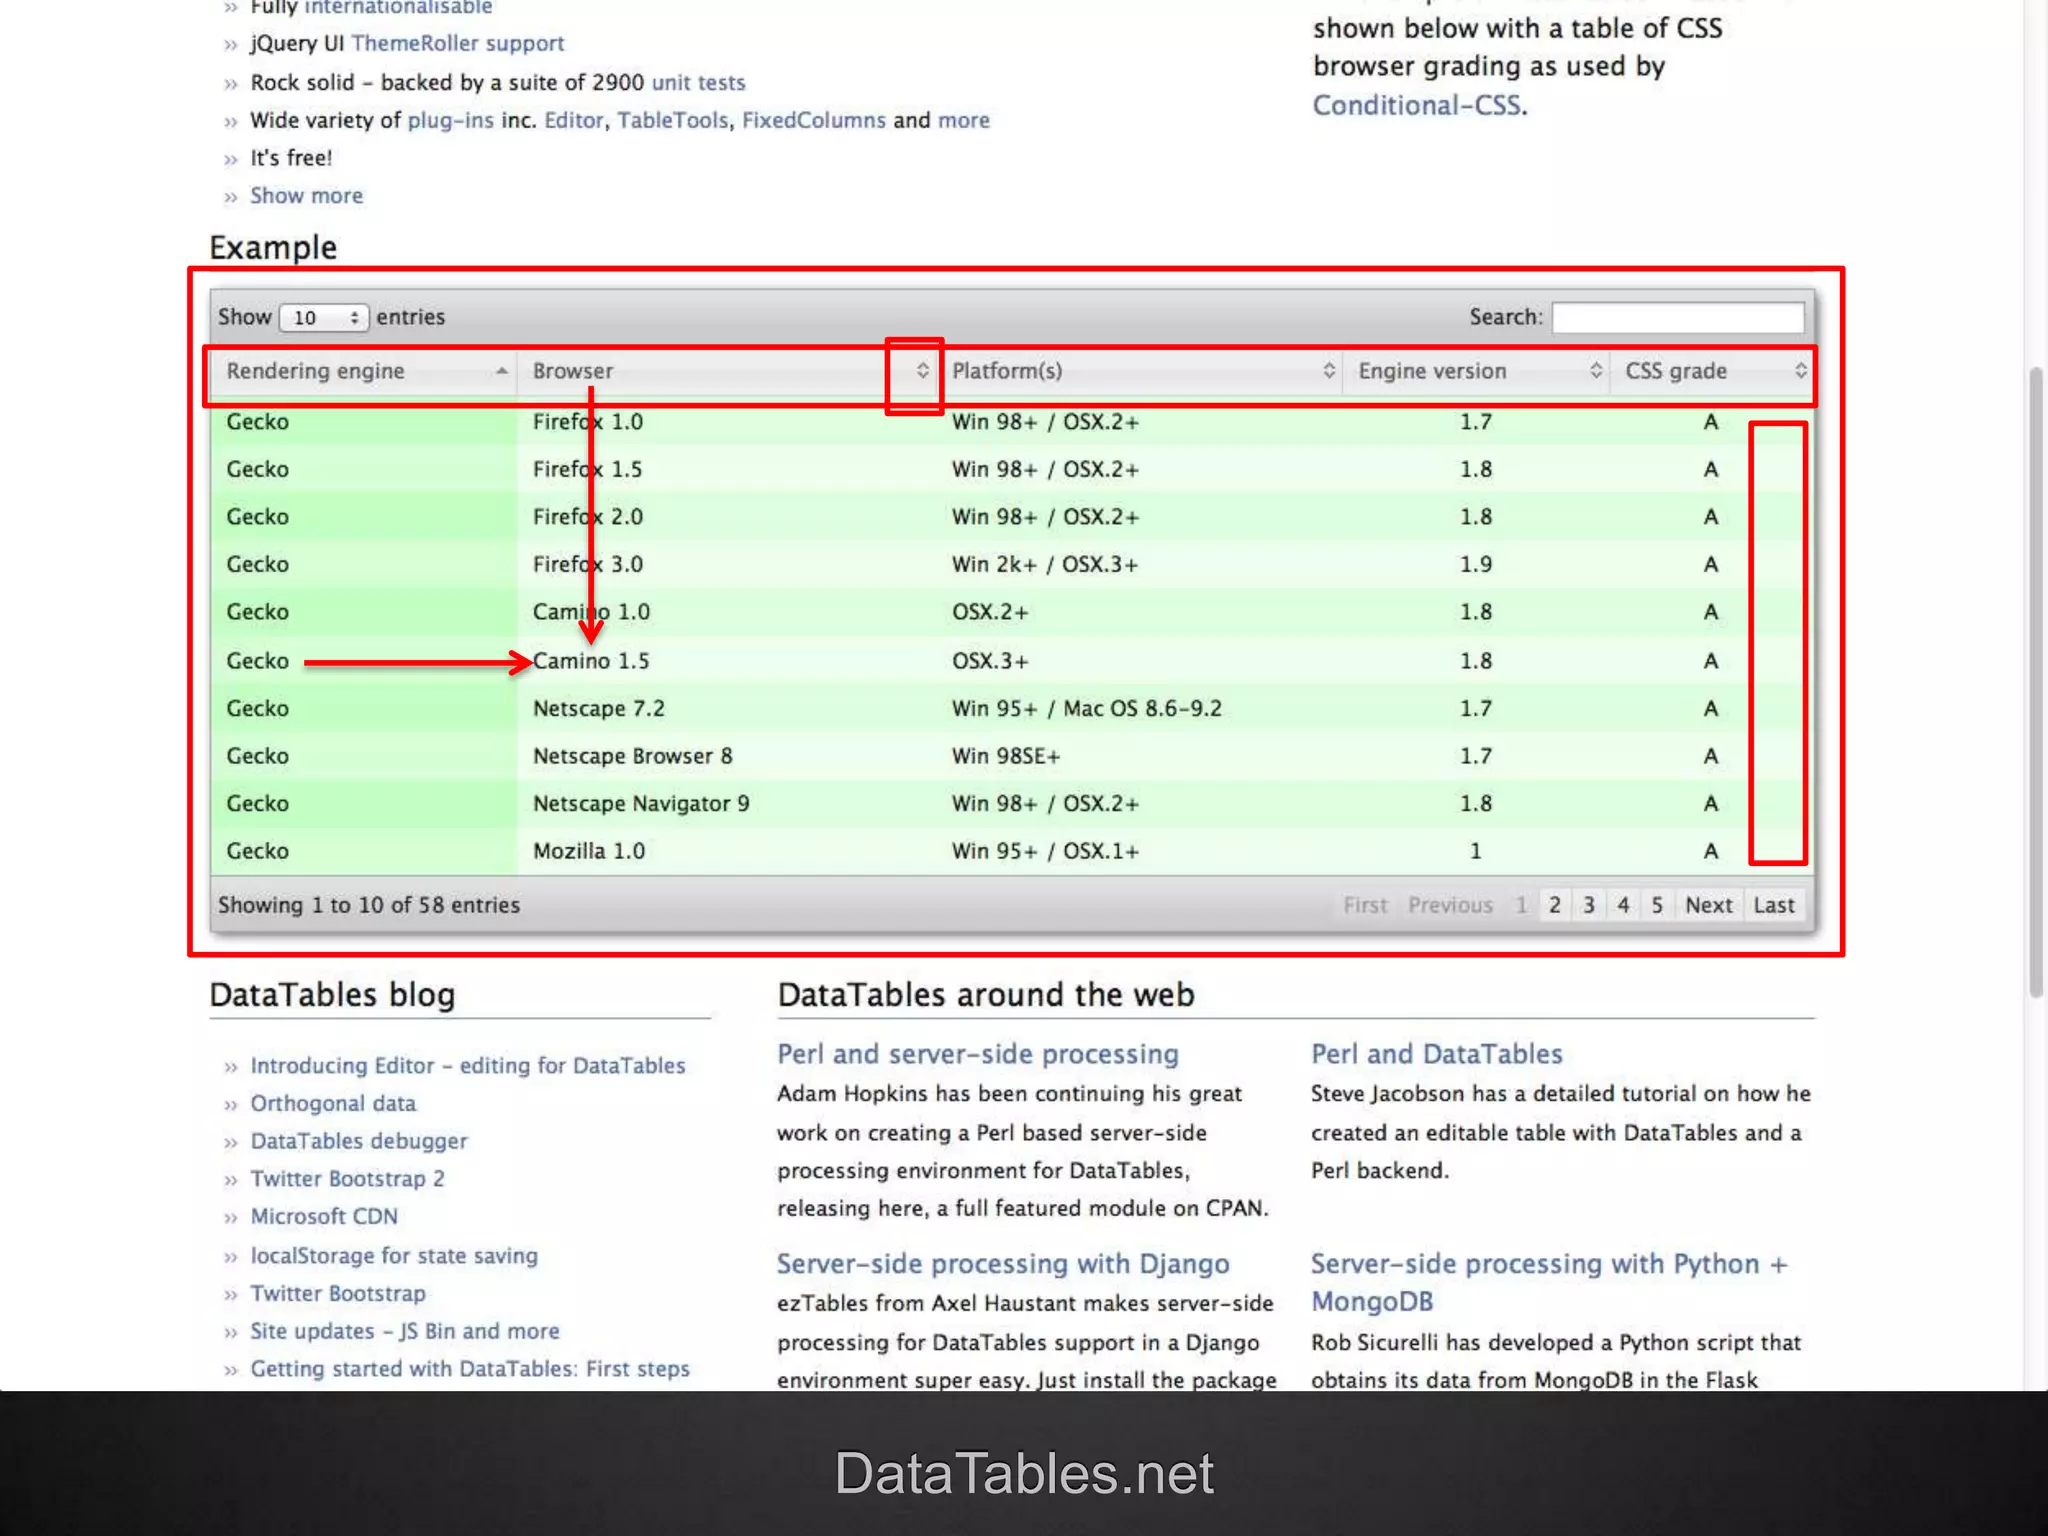This screenshot has height=1536, width=2048.
Task: Click the Platform(s) column sort icon
Action: 1328,371
